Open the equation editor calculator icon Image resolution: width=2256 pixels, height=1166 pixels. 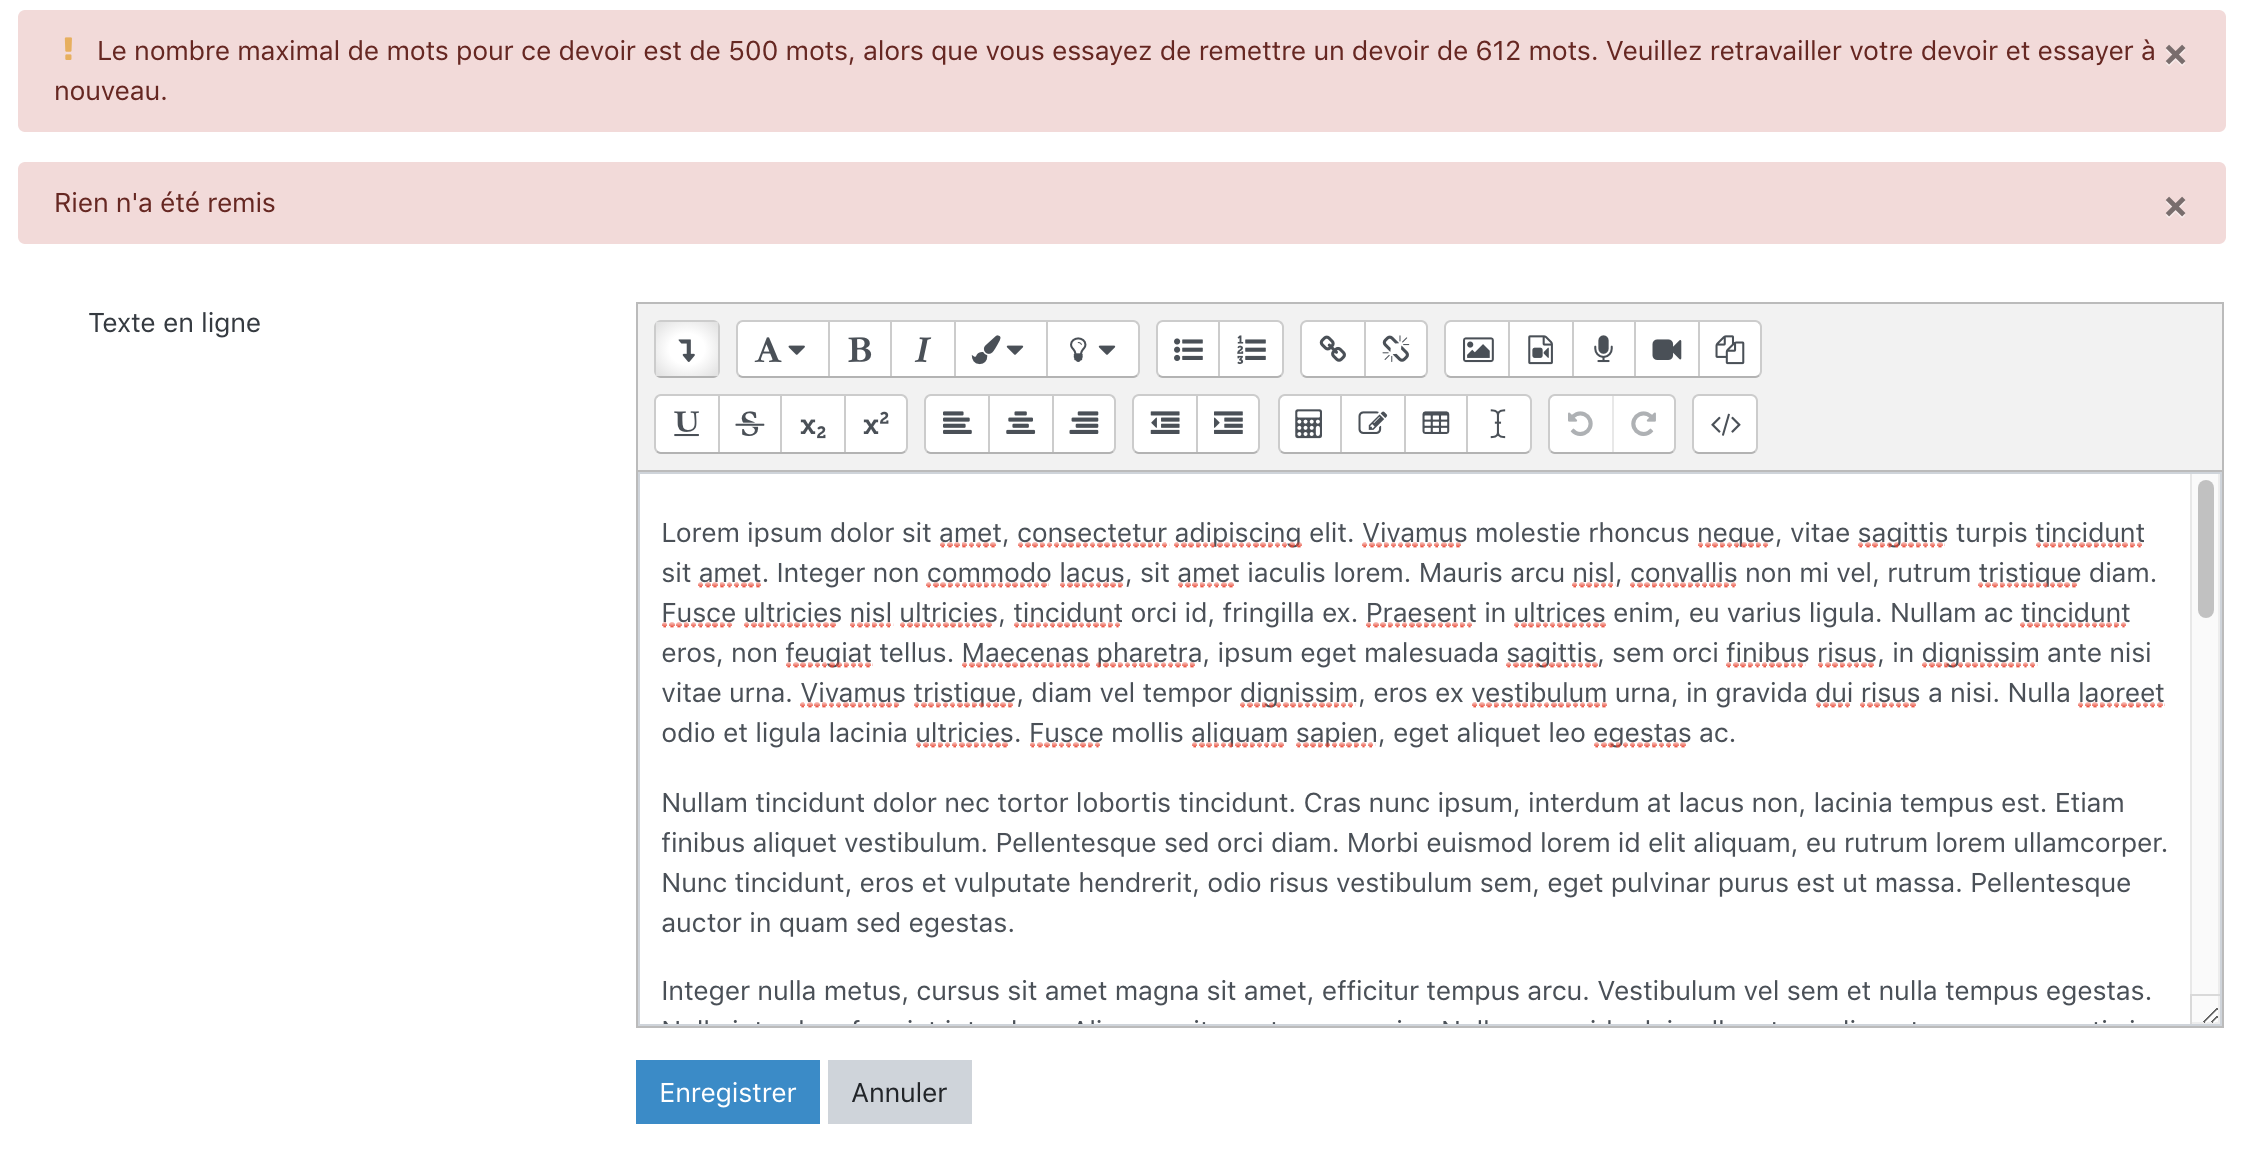click(1308, 424)
